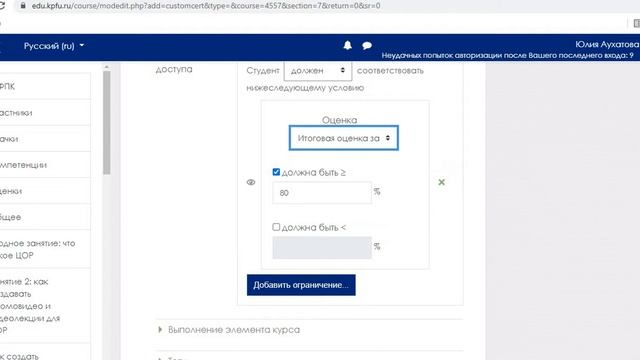Screen dimensions: 640x360
Task: Click the lock icon in address bar
Action: tap(23, 6)
